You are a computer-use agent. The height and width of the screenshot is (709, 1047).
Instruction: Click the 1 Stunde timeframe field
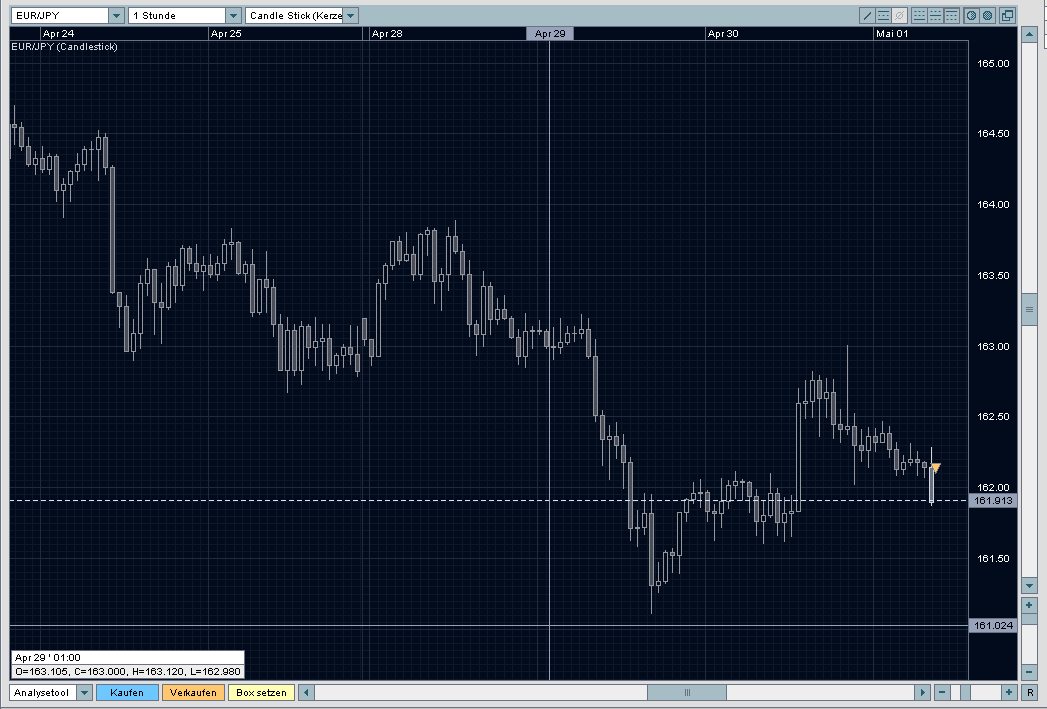point(177,15)
